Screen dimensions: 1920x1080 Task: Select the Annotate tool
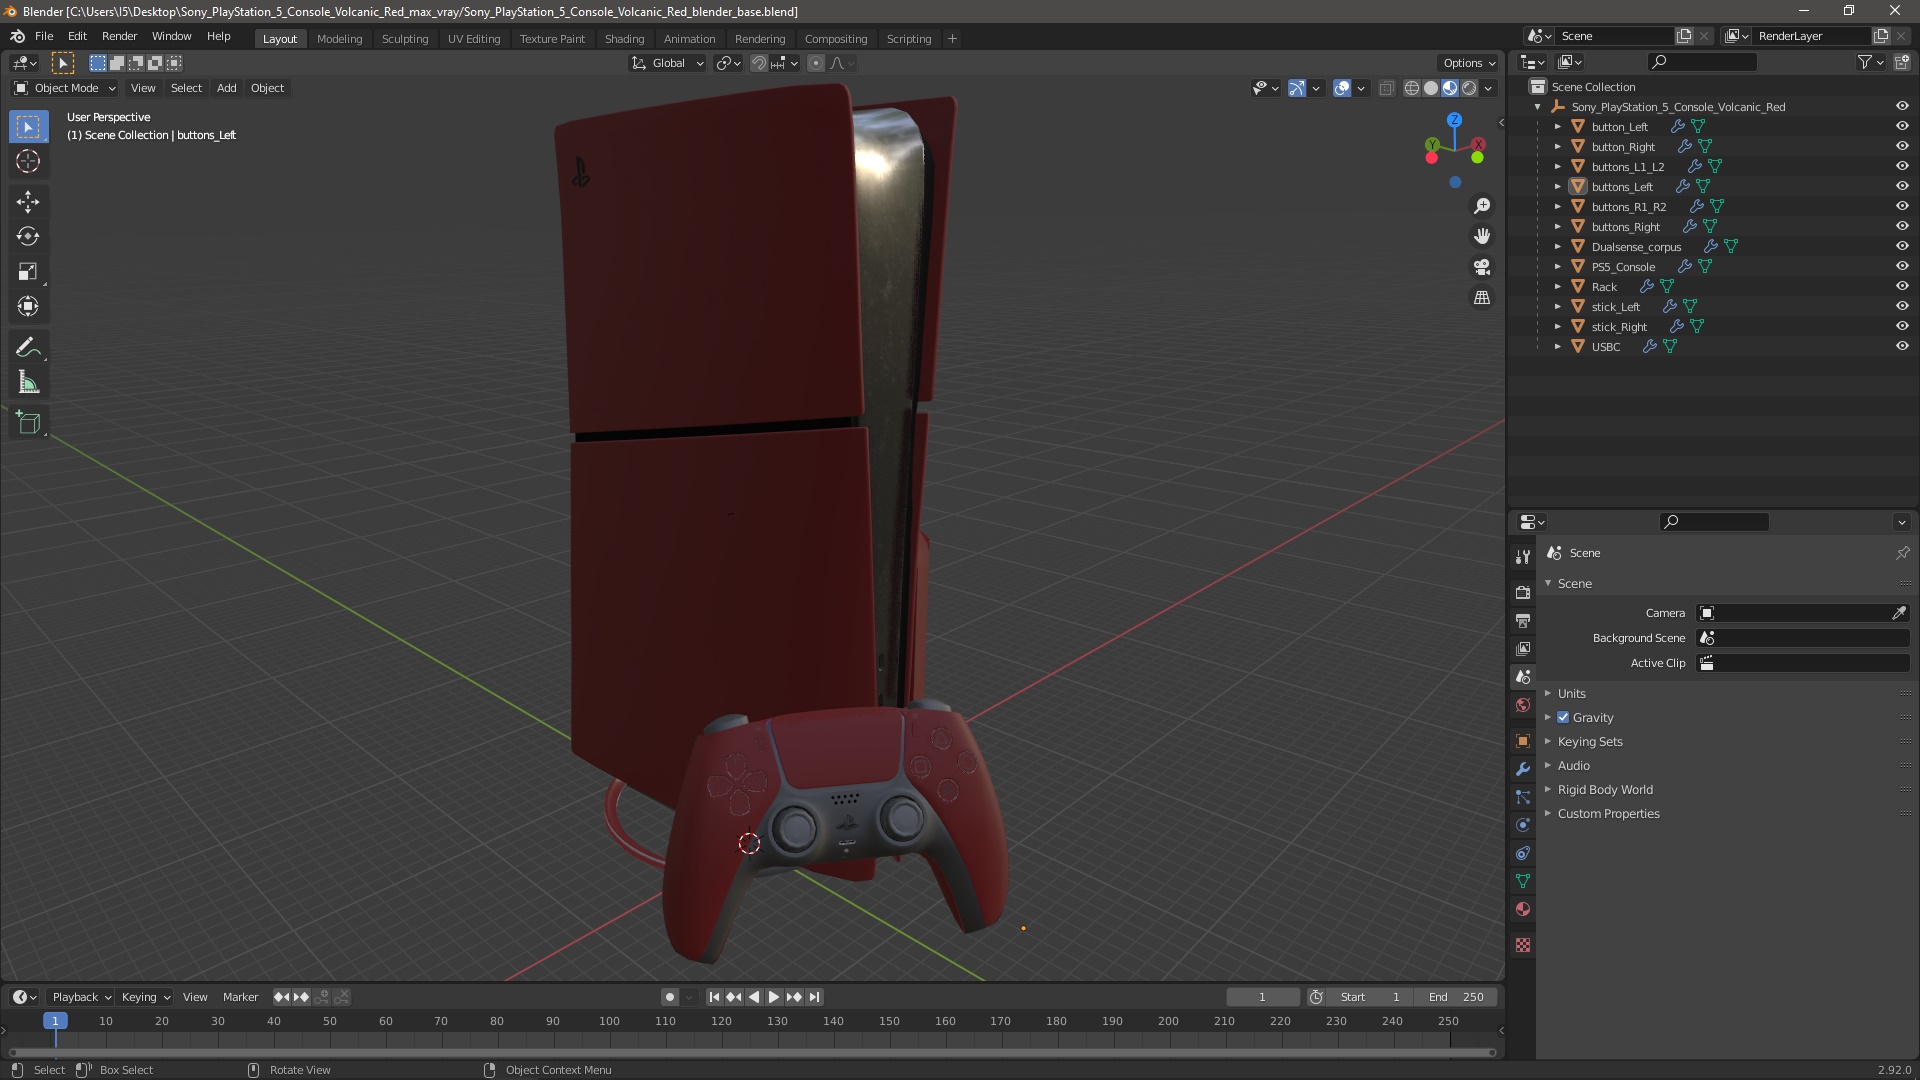28,348
